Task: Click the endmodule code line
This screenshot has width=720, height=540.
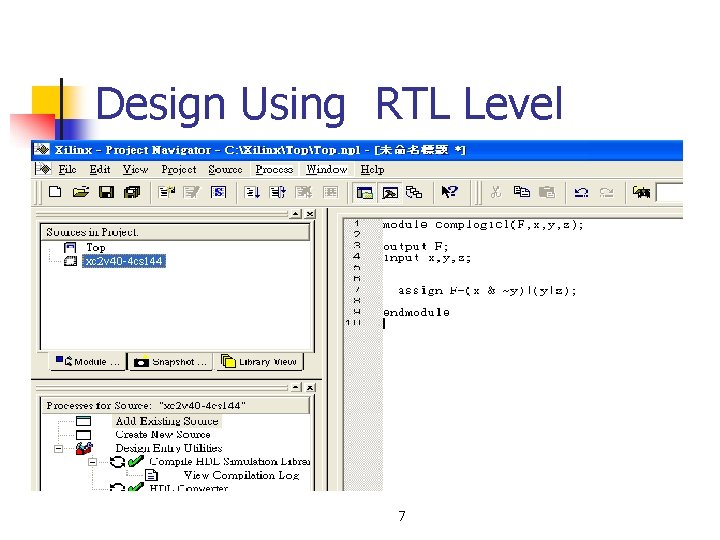Action: click(x=416, y=312)
